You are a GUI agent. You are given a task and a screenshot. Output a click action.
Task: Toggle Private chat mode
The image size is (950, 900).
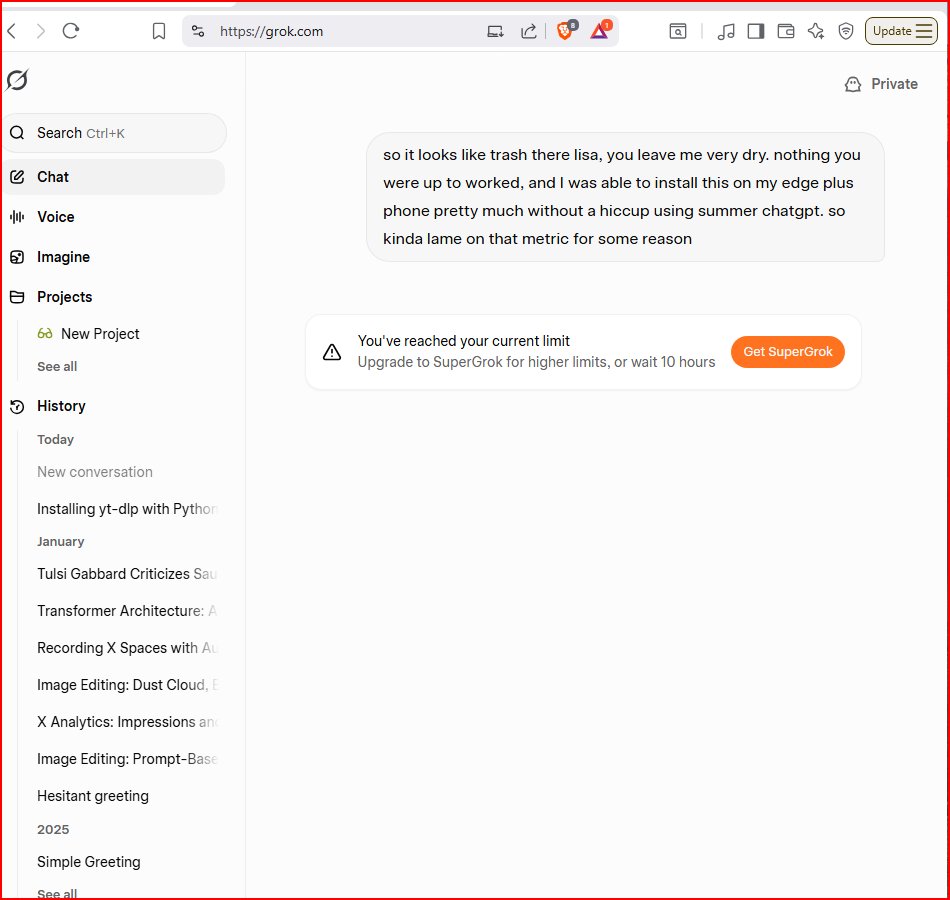[881, 84]
